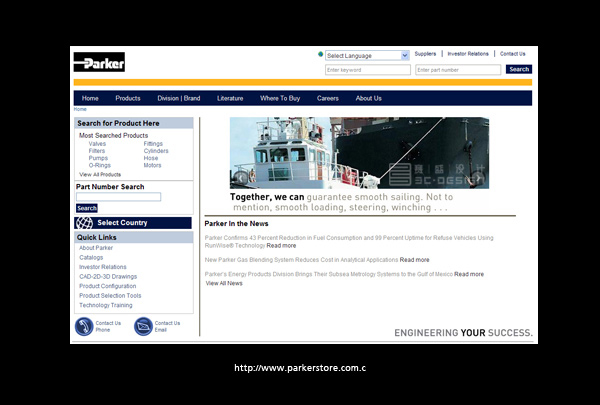Open CAD-2D-3D Drawings quick link

108,277
